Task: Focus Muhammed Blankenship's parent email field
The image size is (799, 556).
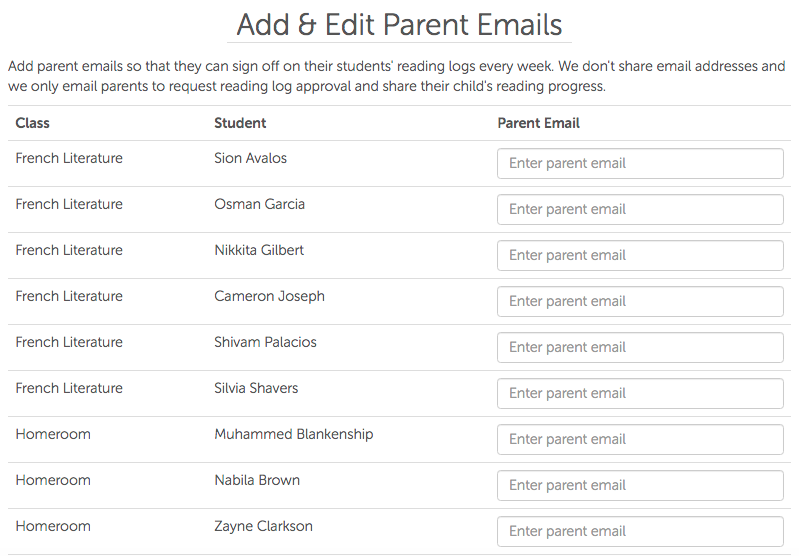Action: point(640,439)
